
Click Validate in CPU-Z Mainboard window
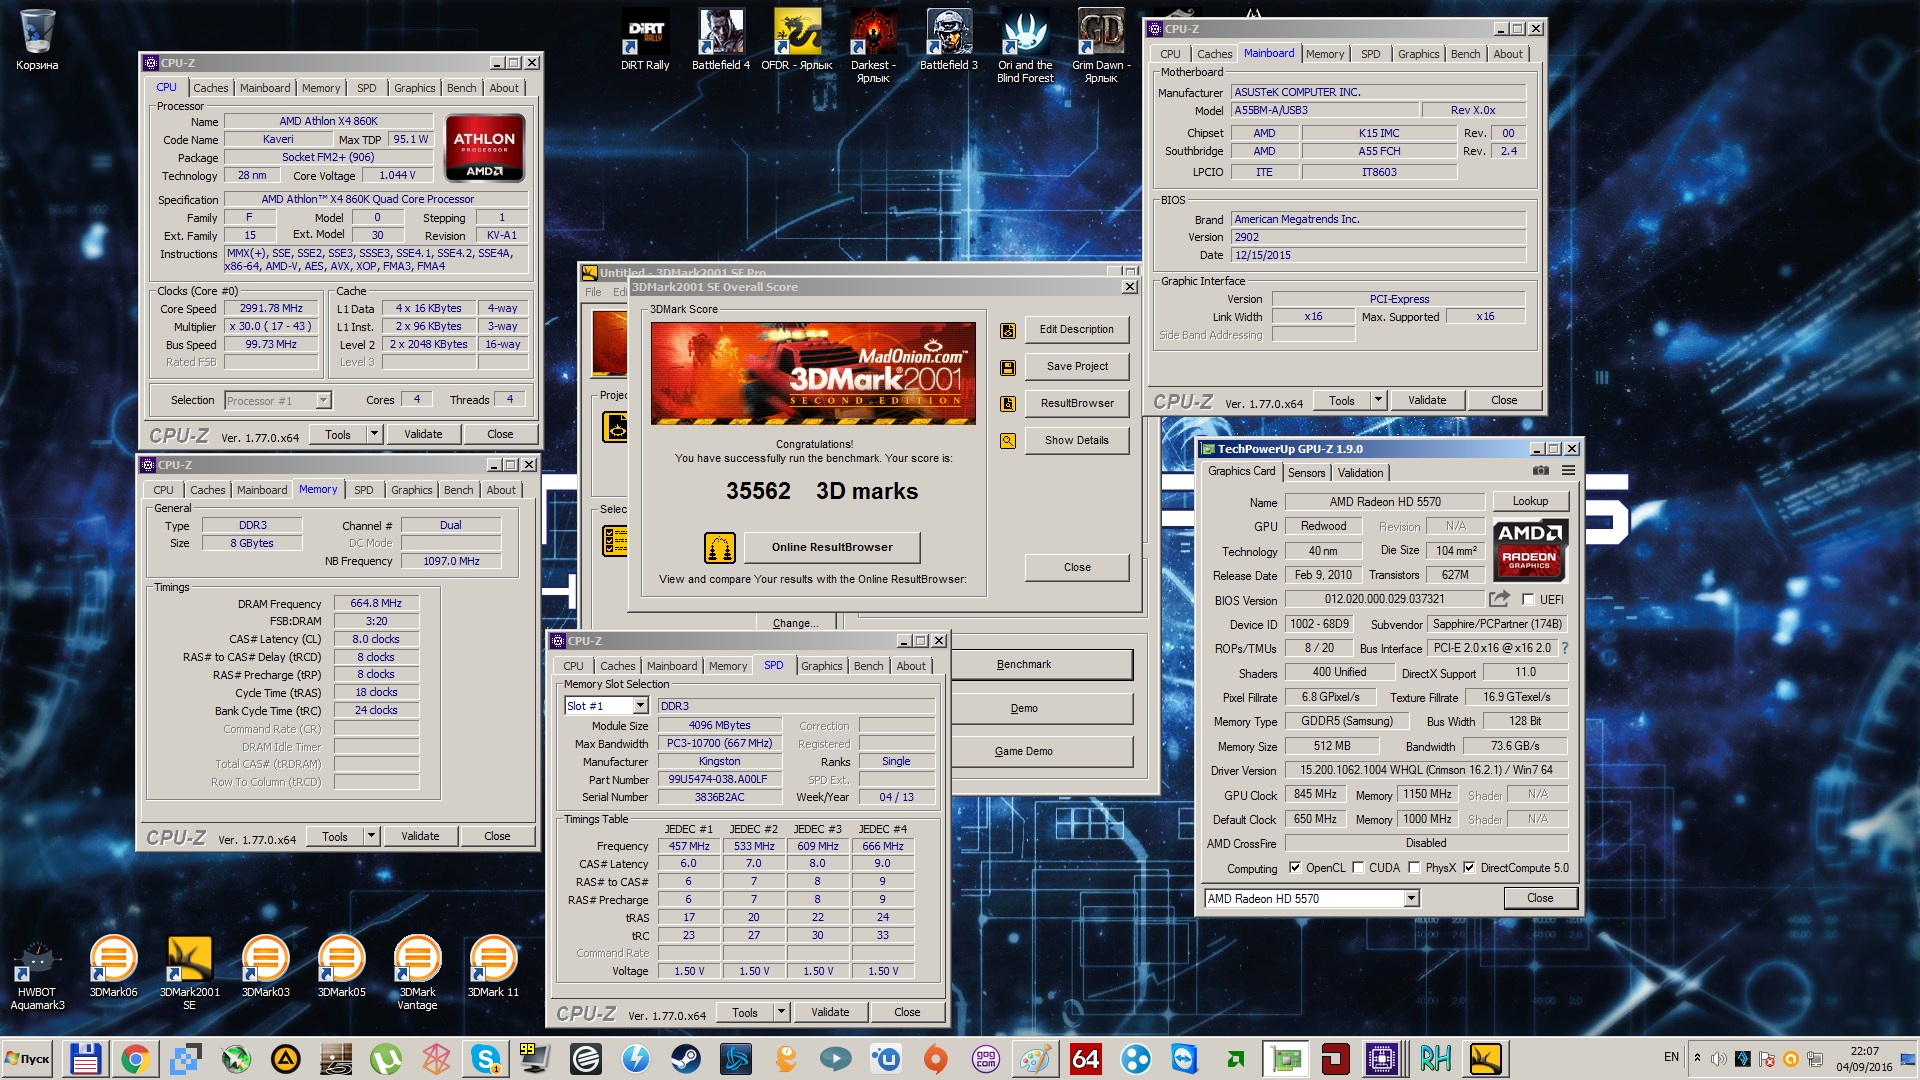tap(1427, 400)
